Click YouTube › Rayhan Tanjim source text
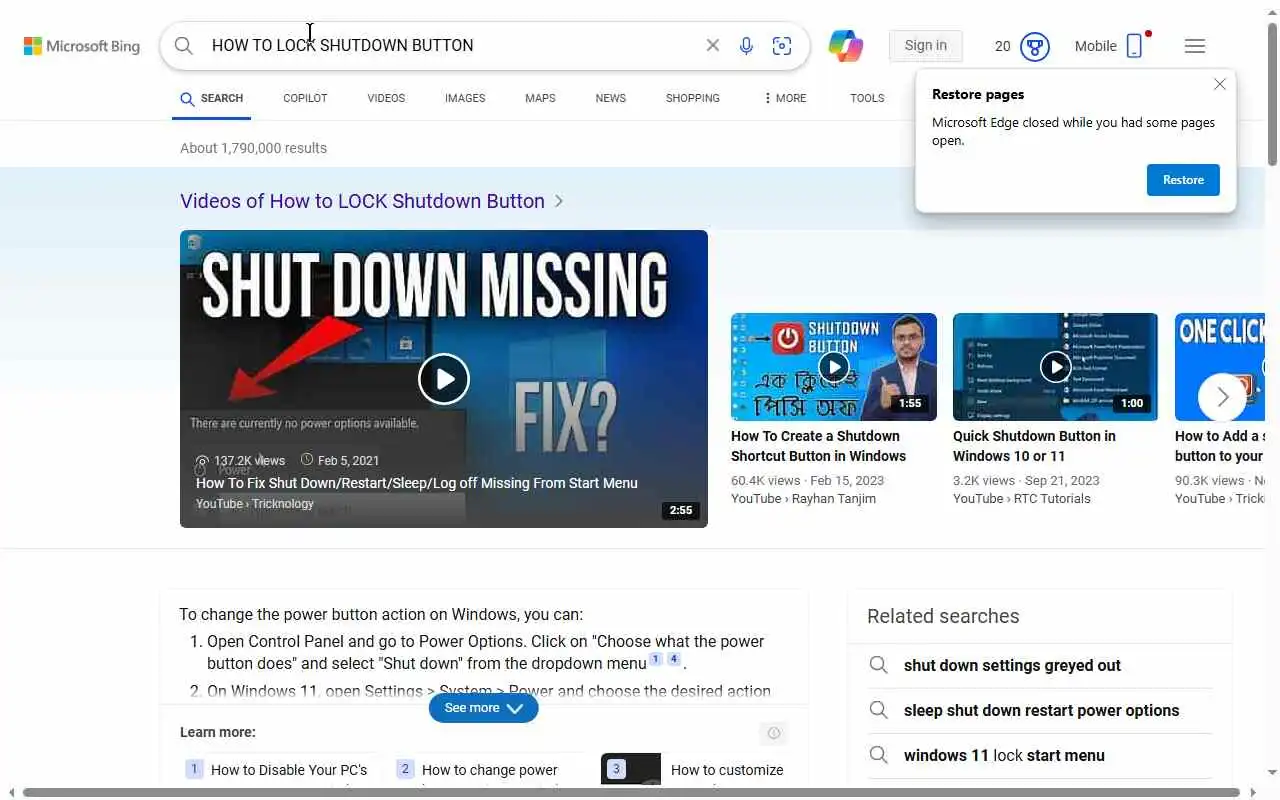 803,498
